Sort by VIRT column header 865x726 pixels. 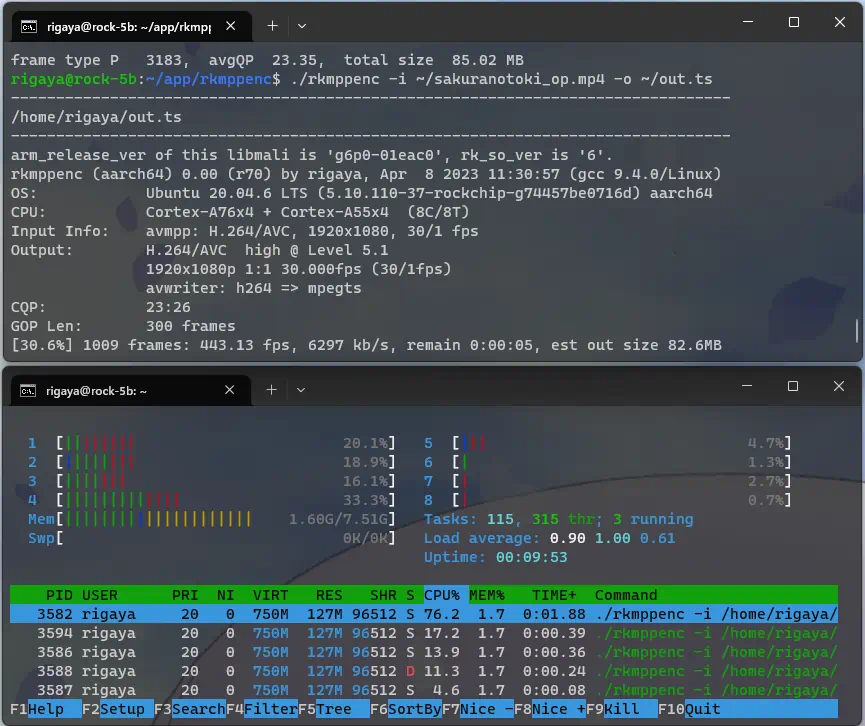point(270,595)
